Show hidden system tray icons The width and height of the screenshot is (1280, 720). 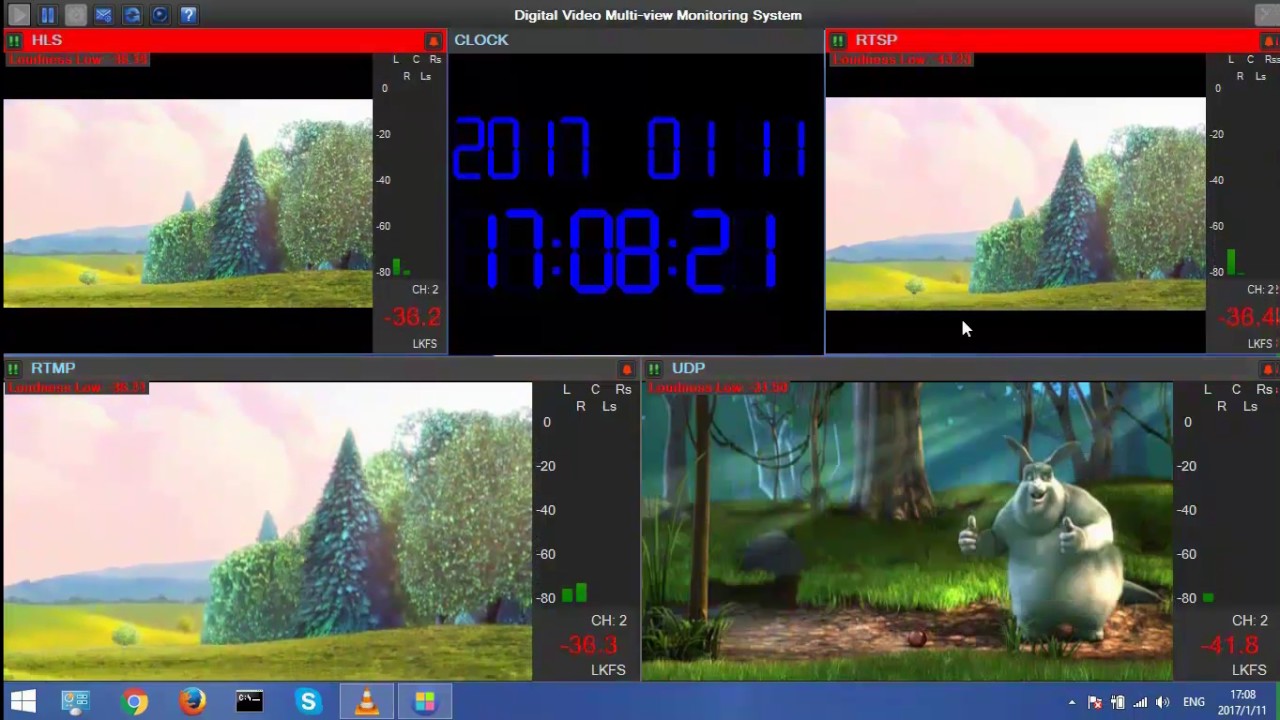click(x=1072, y=702)
